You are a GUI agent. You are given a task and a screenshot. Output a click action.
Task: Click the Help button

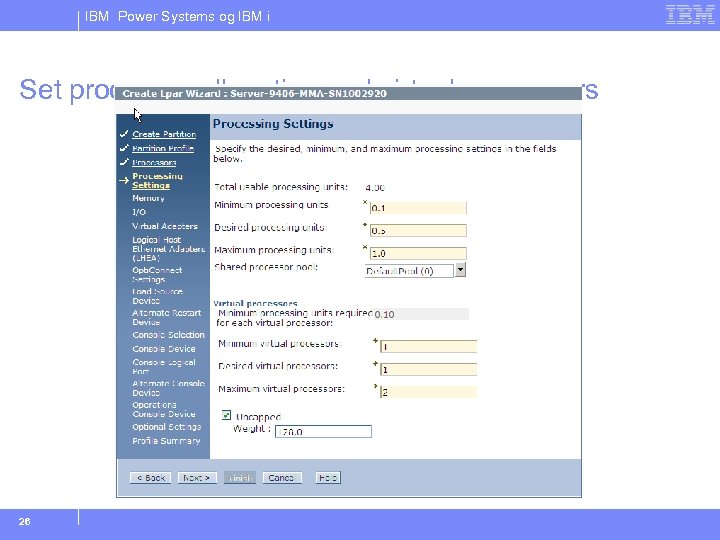point(328,478)
